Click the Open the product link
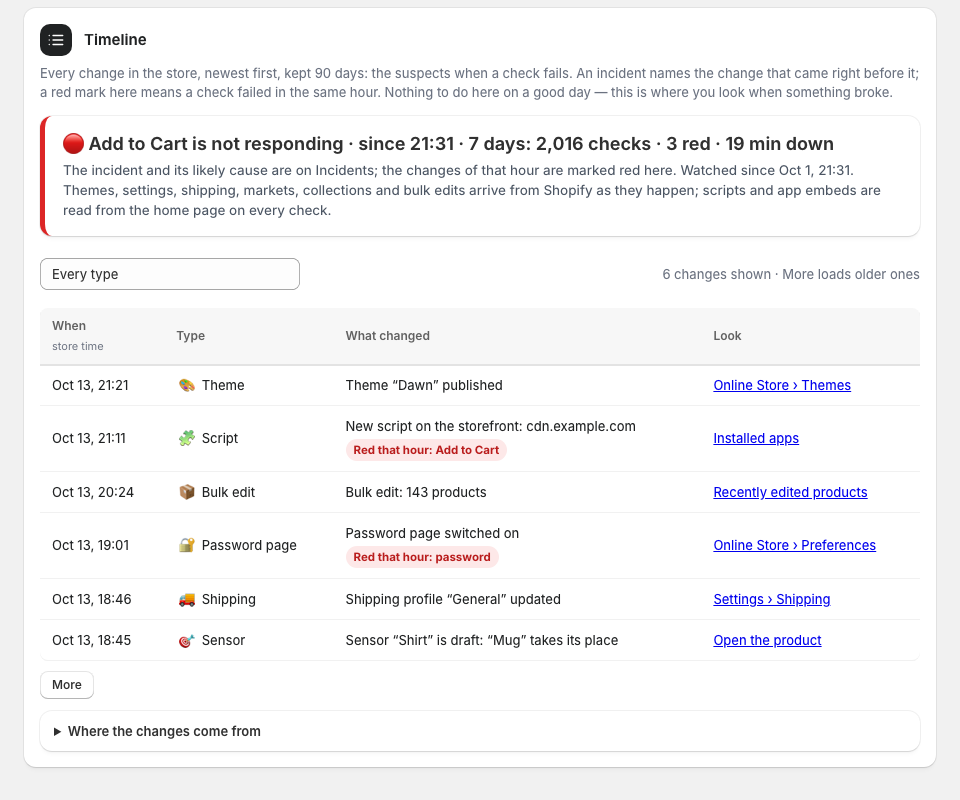The width and height of the screenshot is (960, 800). tap(767, 640)
